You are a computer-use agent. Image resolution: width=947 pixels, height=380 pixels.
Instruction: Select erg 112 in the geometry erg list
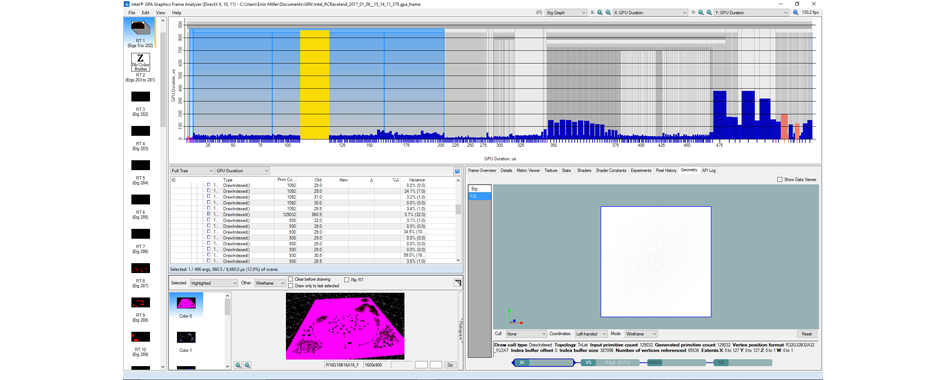pos(480,196)
